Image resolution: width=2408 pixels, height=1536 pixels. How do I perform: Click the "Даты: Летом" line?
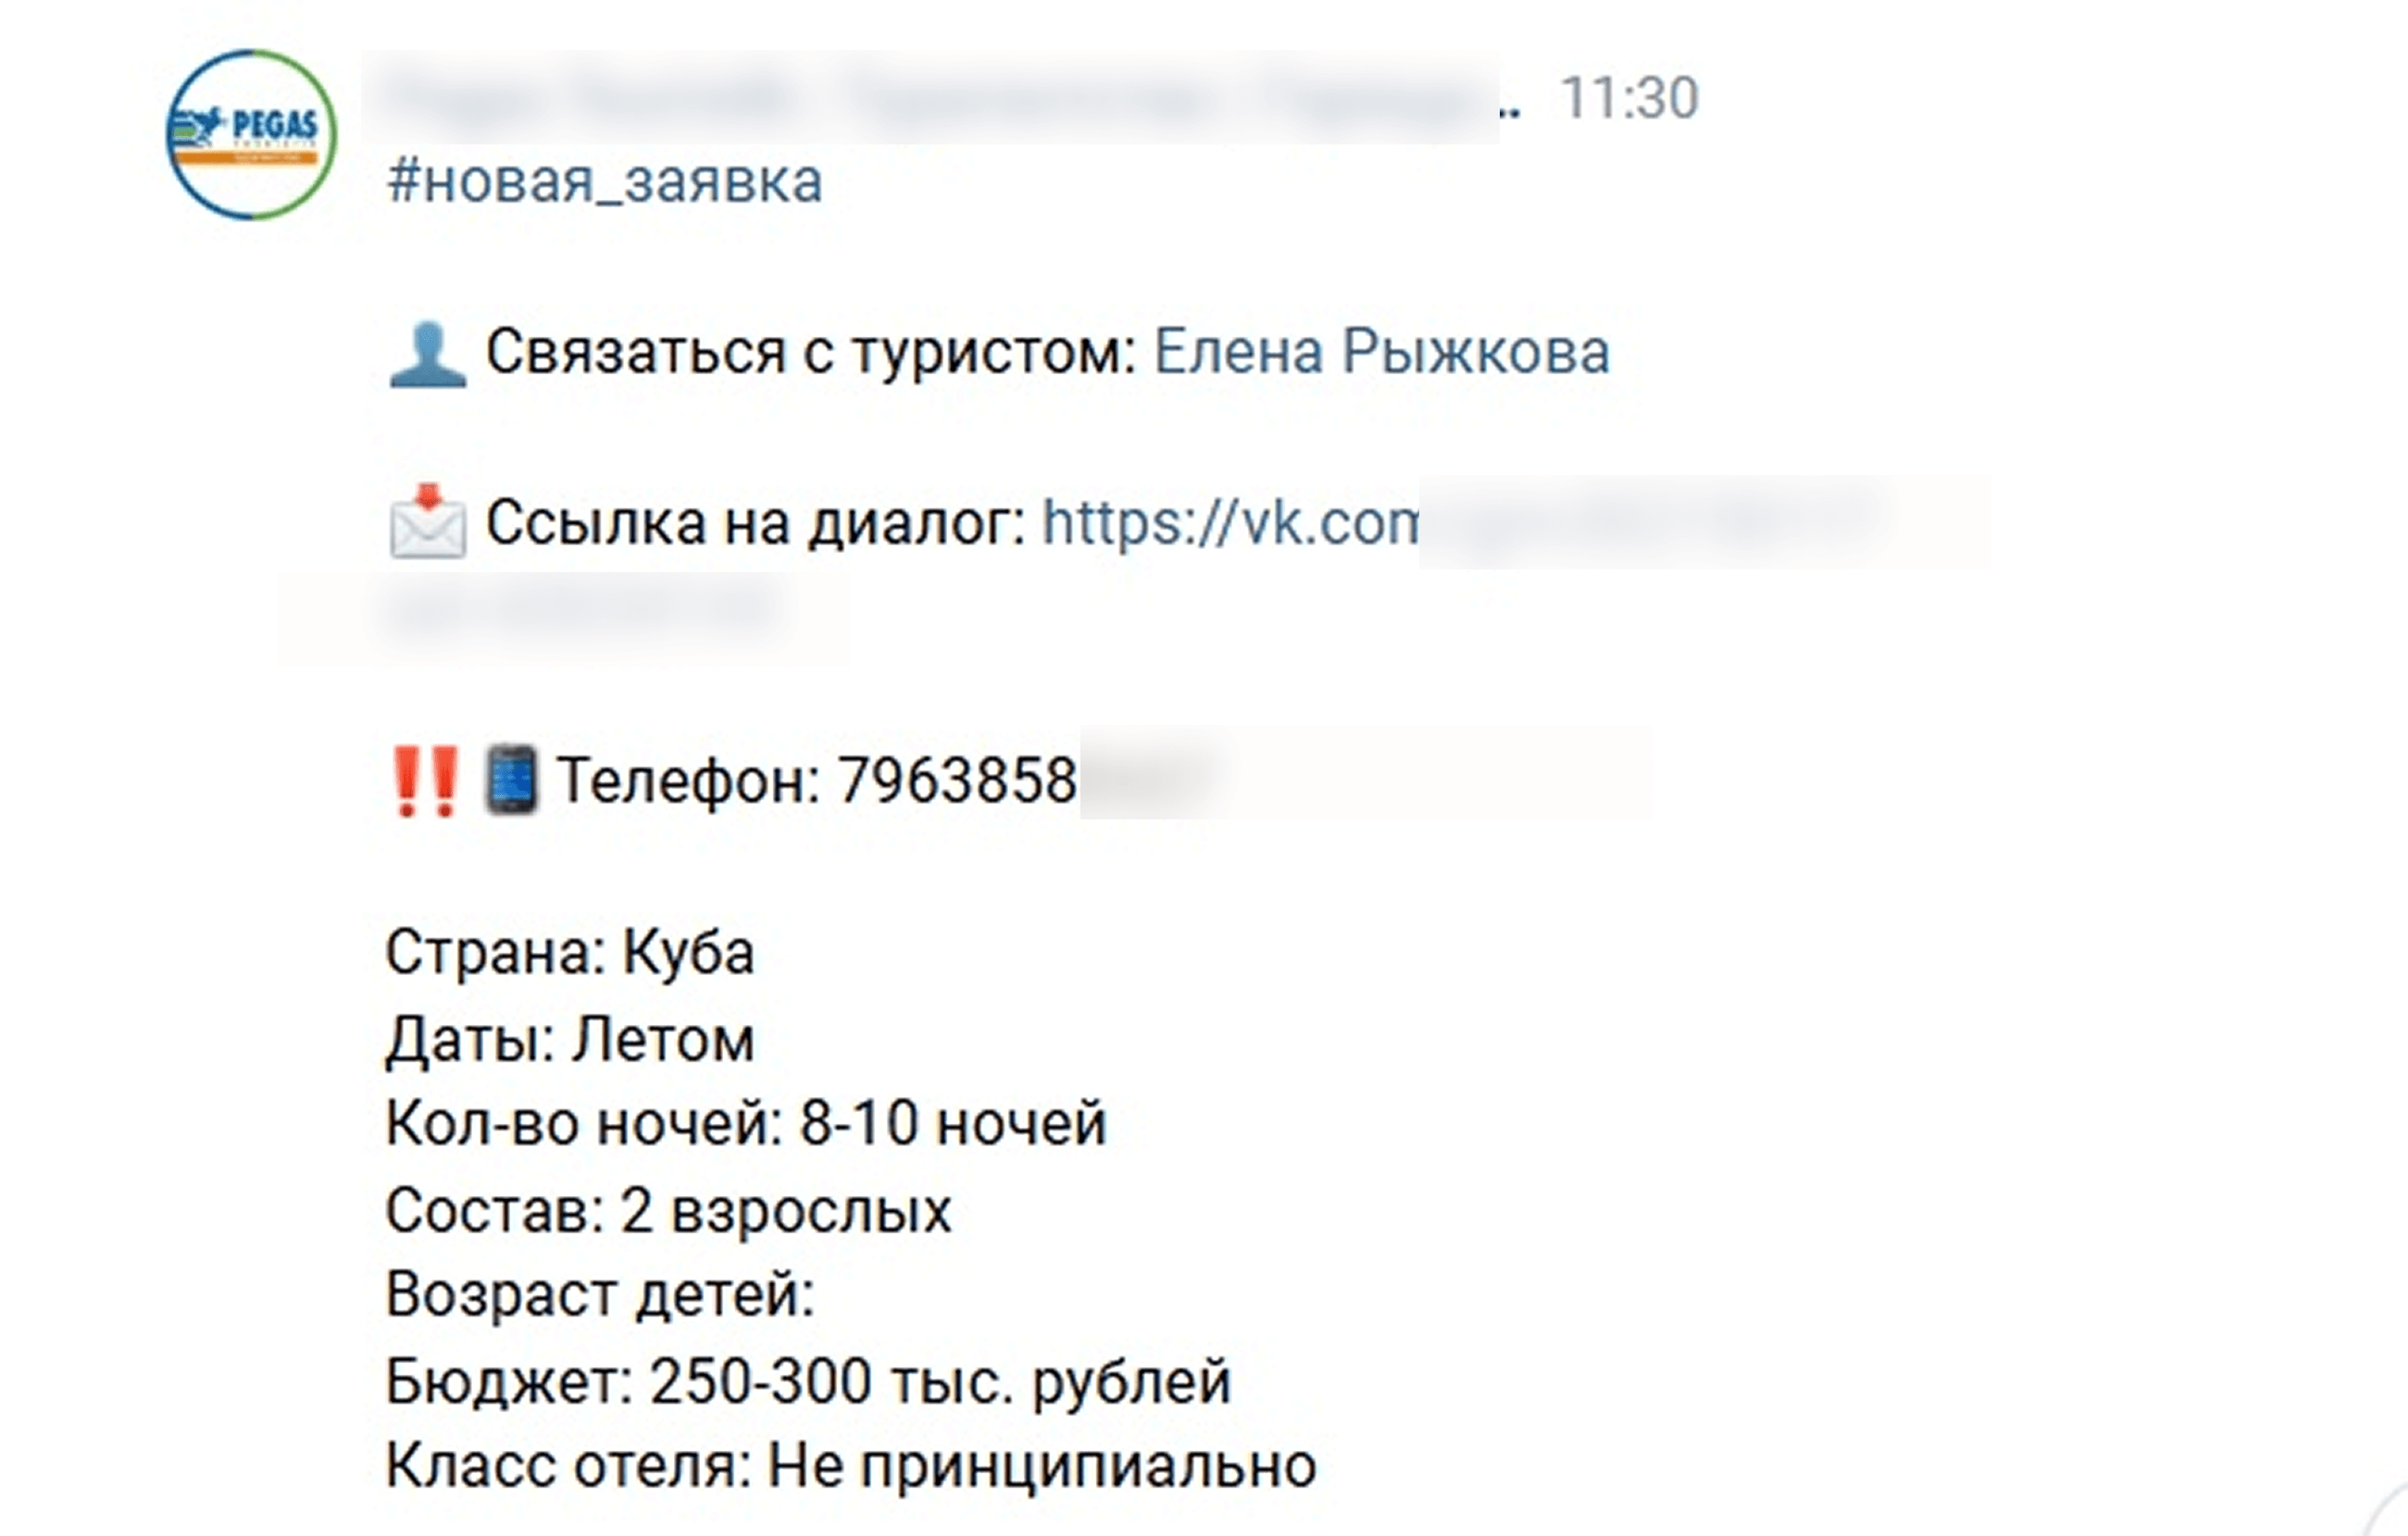pyautogui.click(x=570, y=1040)
